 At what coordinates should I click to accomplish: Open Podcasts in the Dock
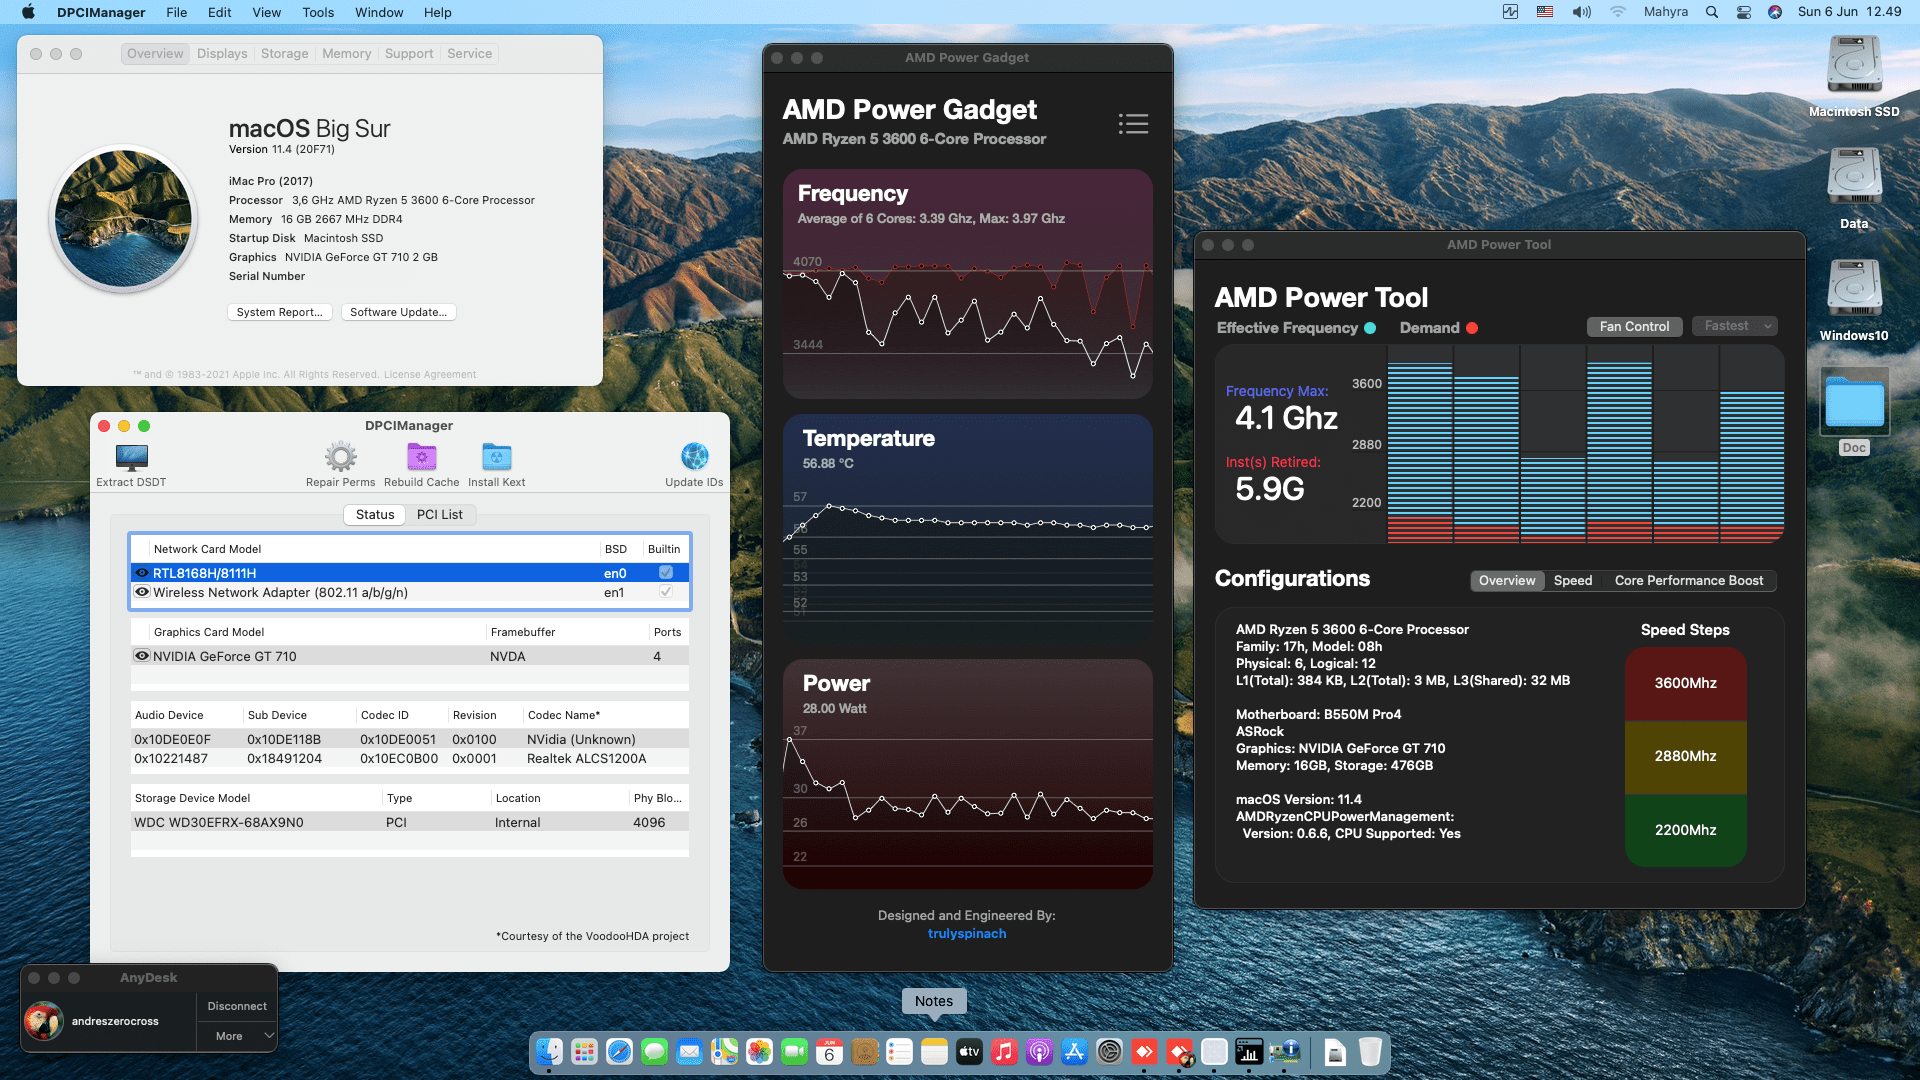1039,1051
